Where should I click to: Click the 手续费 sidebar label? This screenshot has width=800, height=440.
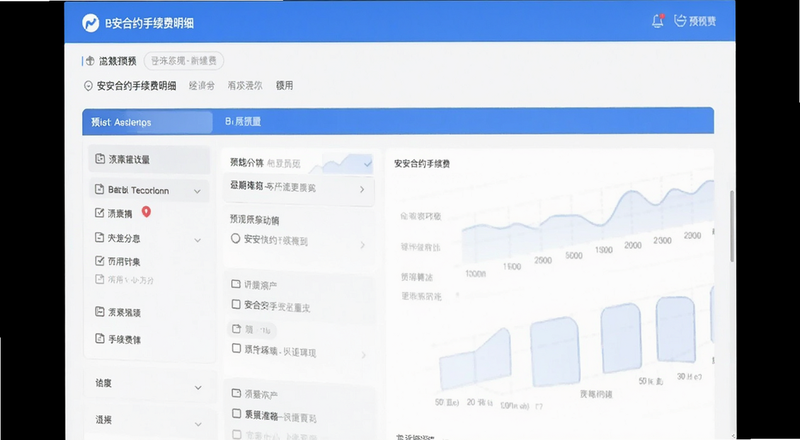click(124, 339)
